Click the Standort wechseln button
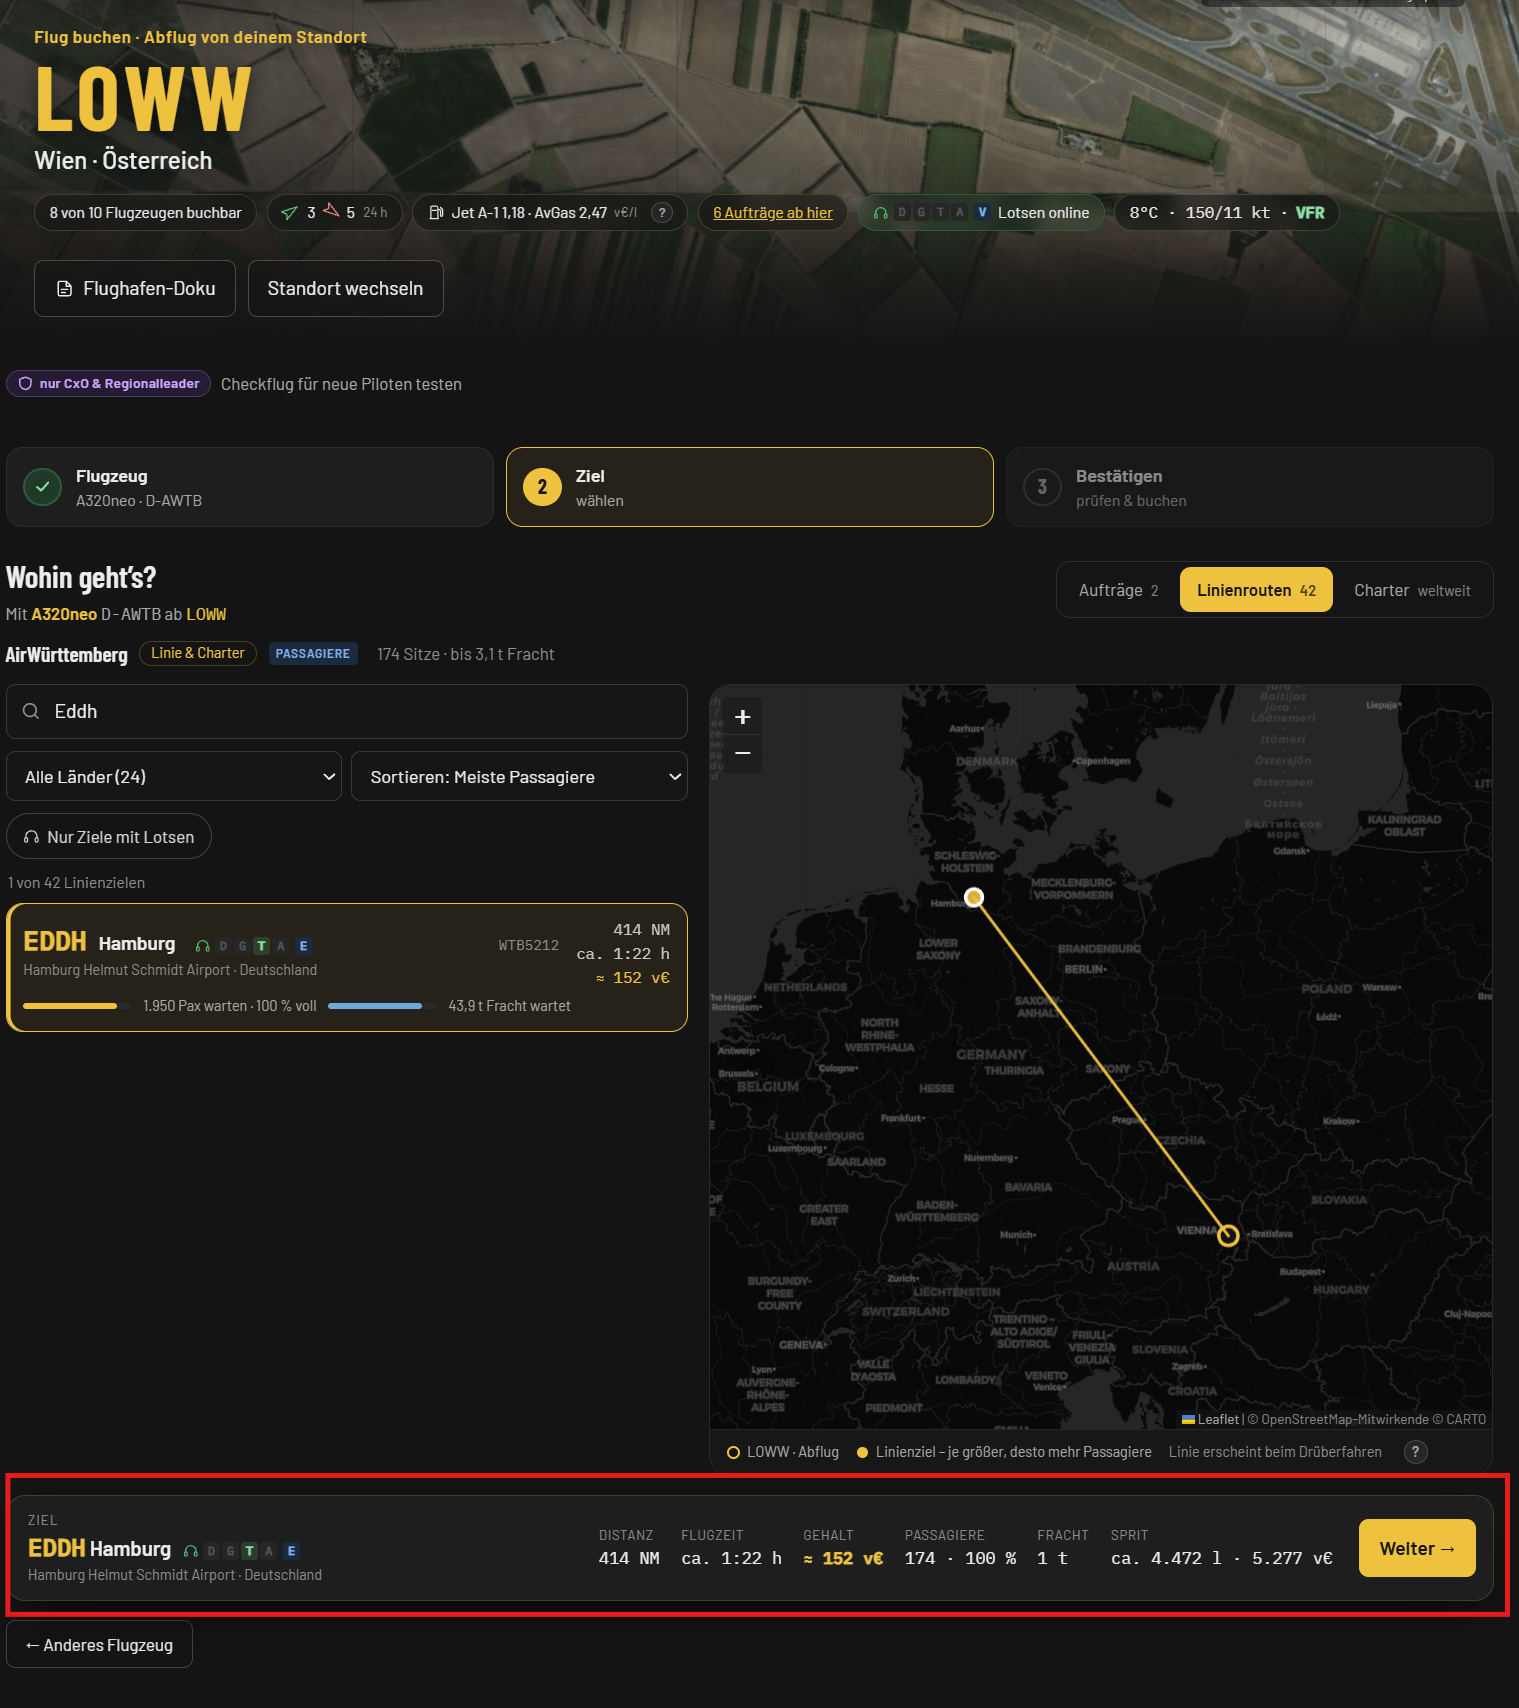1519x1708 pixels. [x=345, y=289]
